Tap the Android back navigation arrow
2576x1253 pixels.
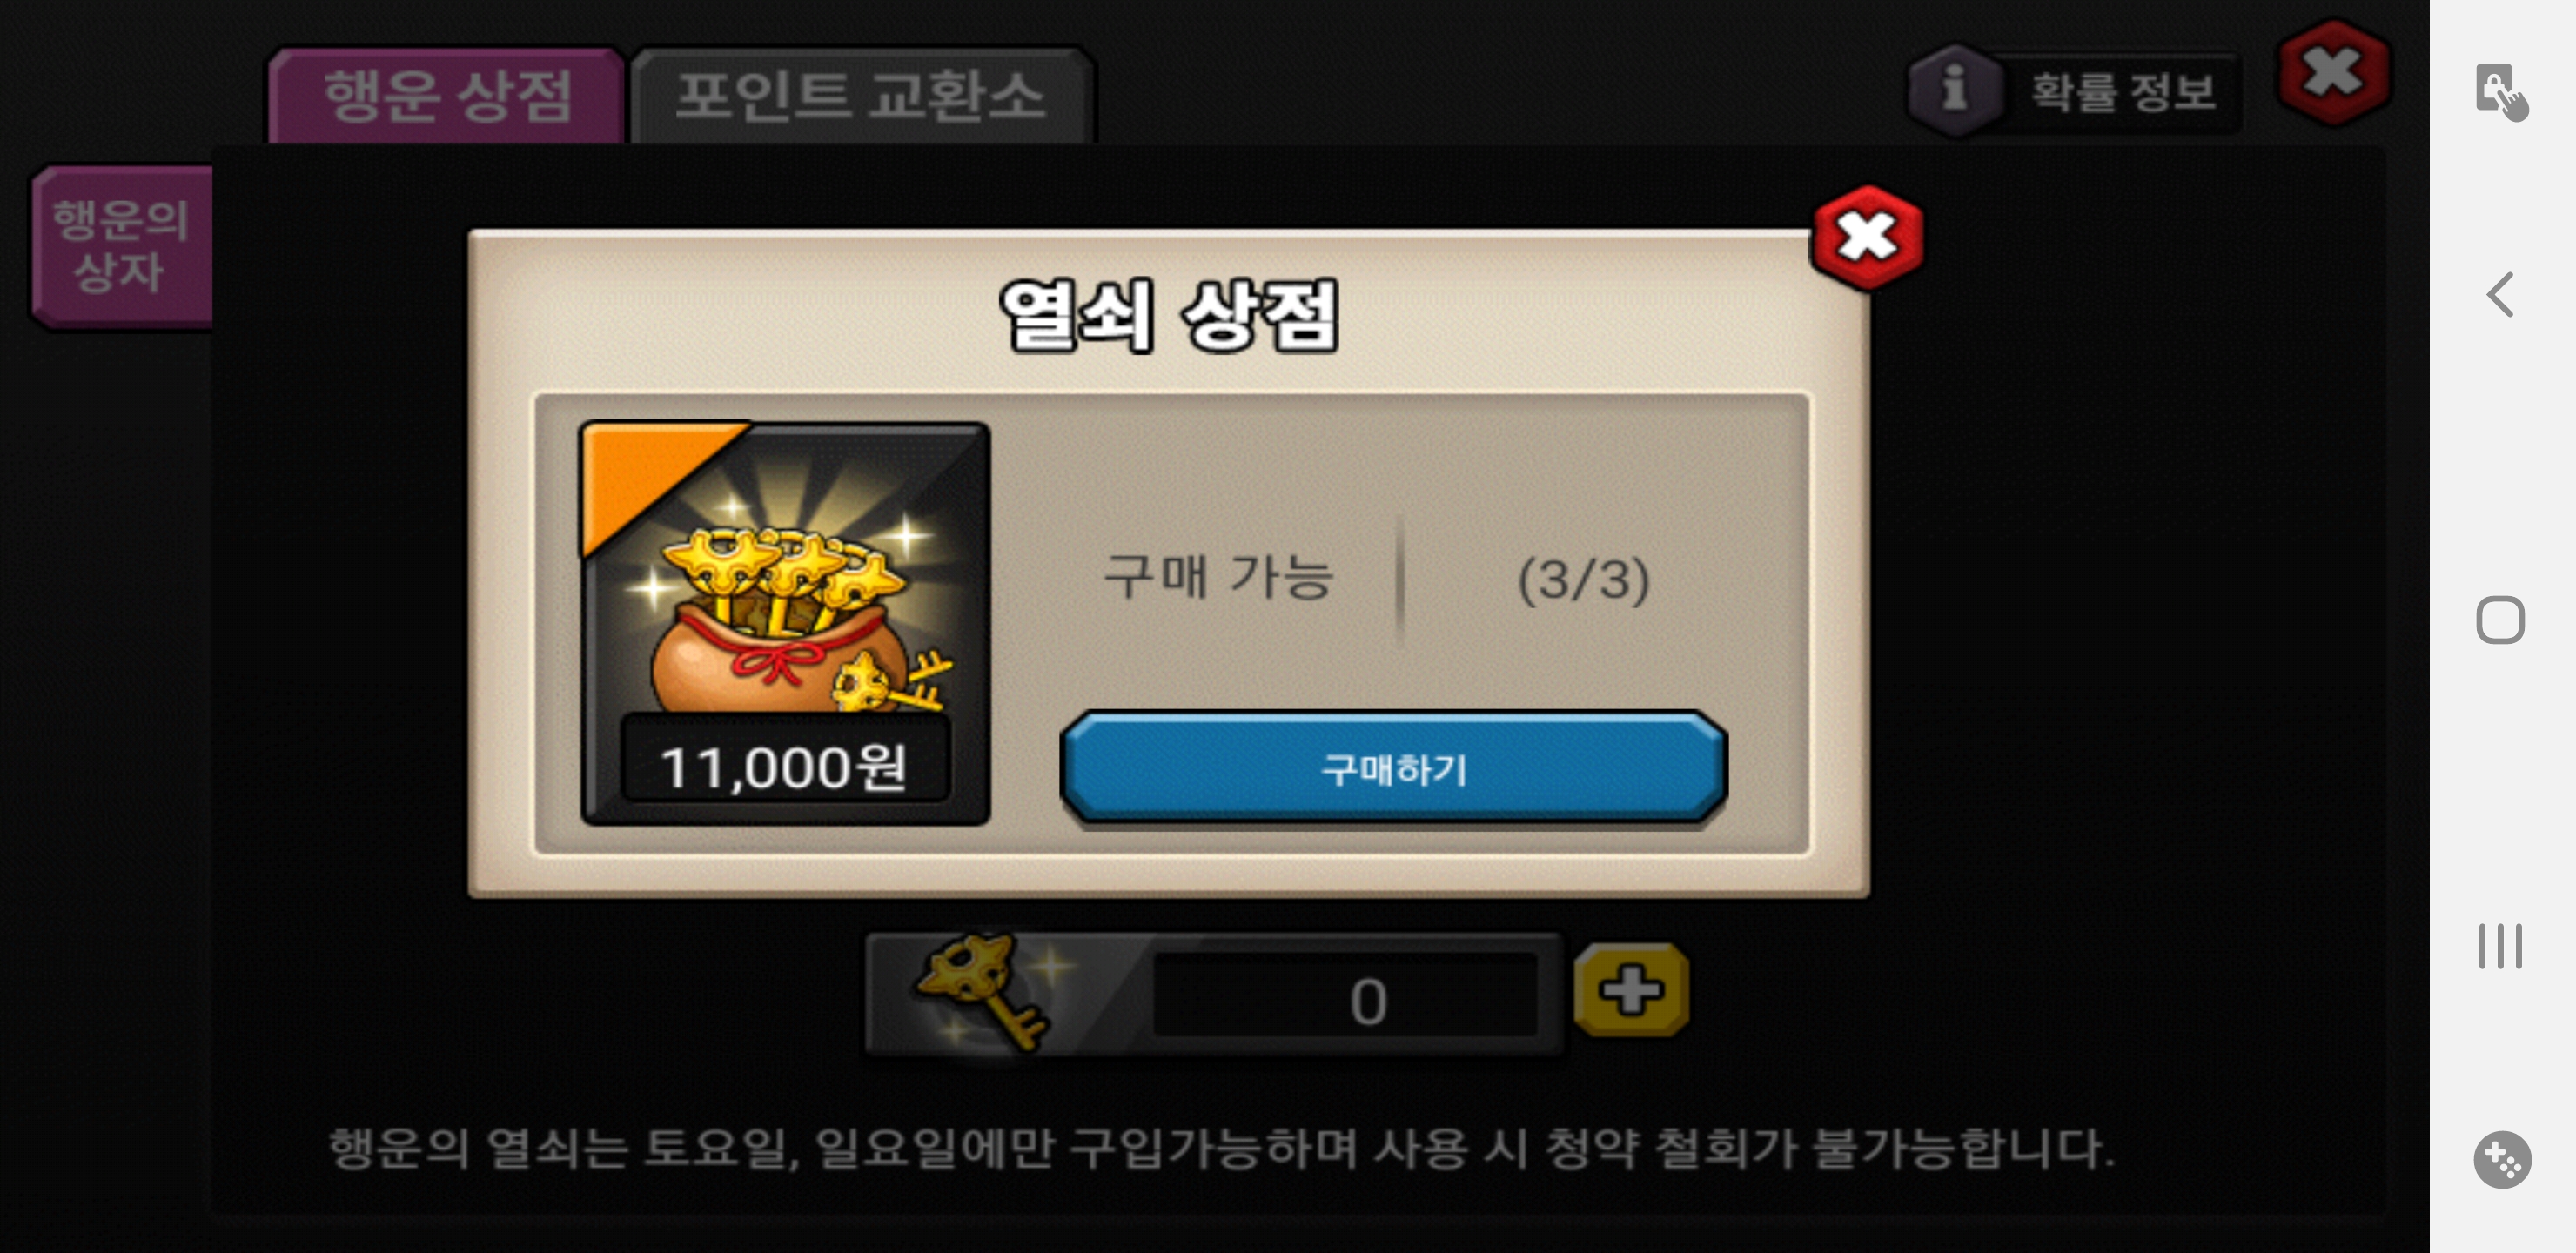pos(2500,294)
